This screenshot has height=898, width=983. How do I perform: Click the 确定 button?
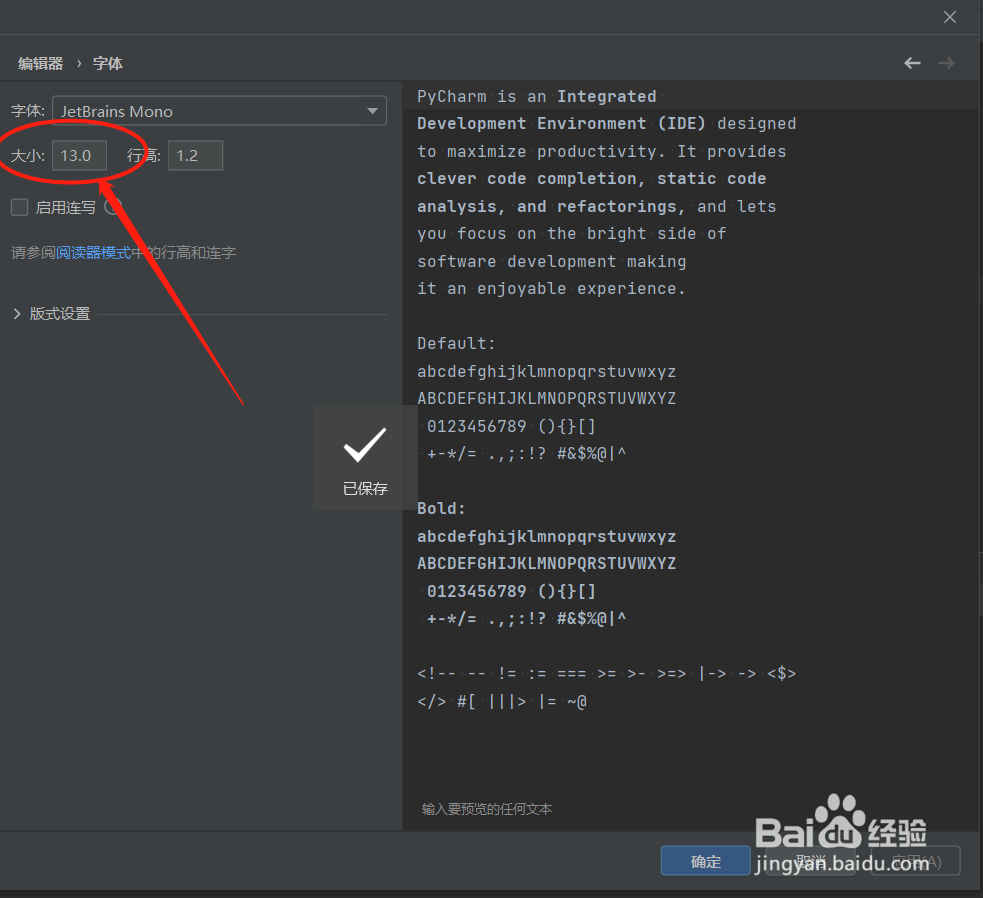click(x=705, y=861)
